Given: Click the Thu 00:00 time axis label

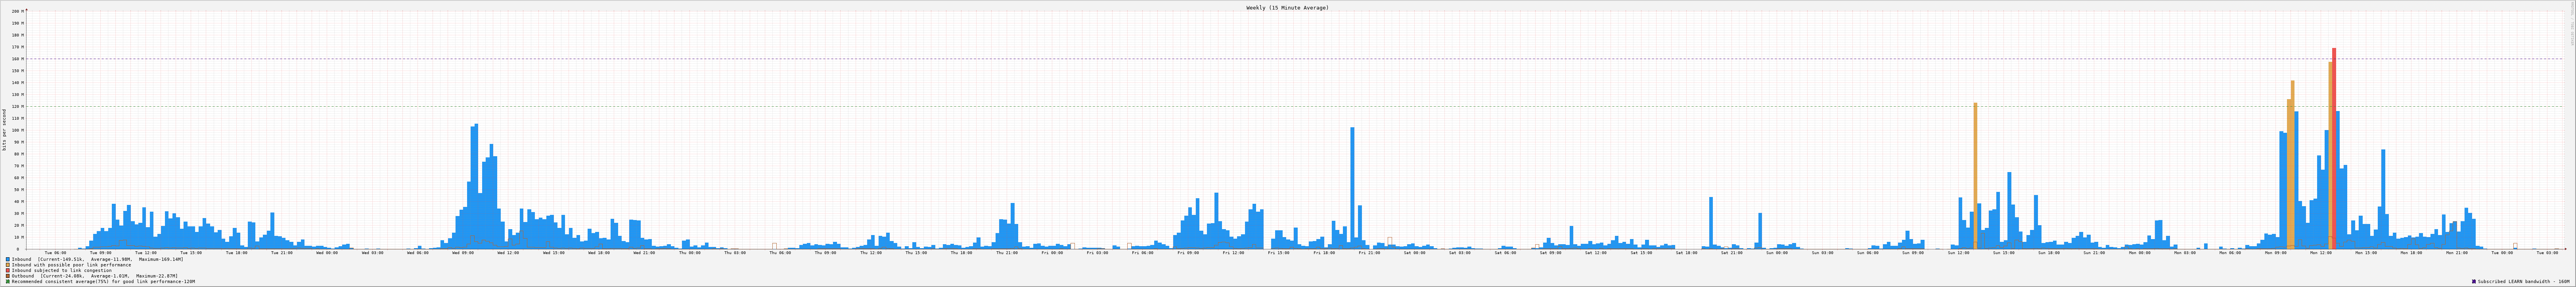Looking at the screenshot, I should [x=690, y=253].
